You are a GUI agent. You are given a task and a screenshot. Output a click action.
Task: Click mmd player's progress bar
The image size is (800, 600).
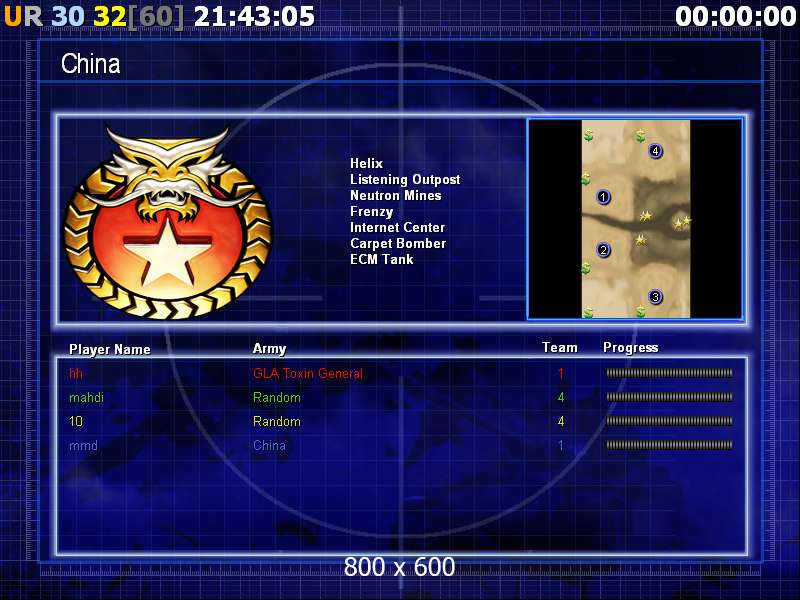pyautogui.click(x=669, y=445)
